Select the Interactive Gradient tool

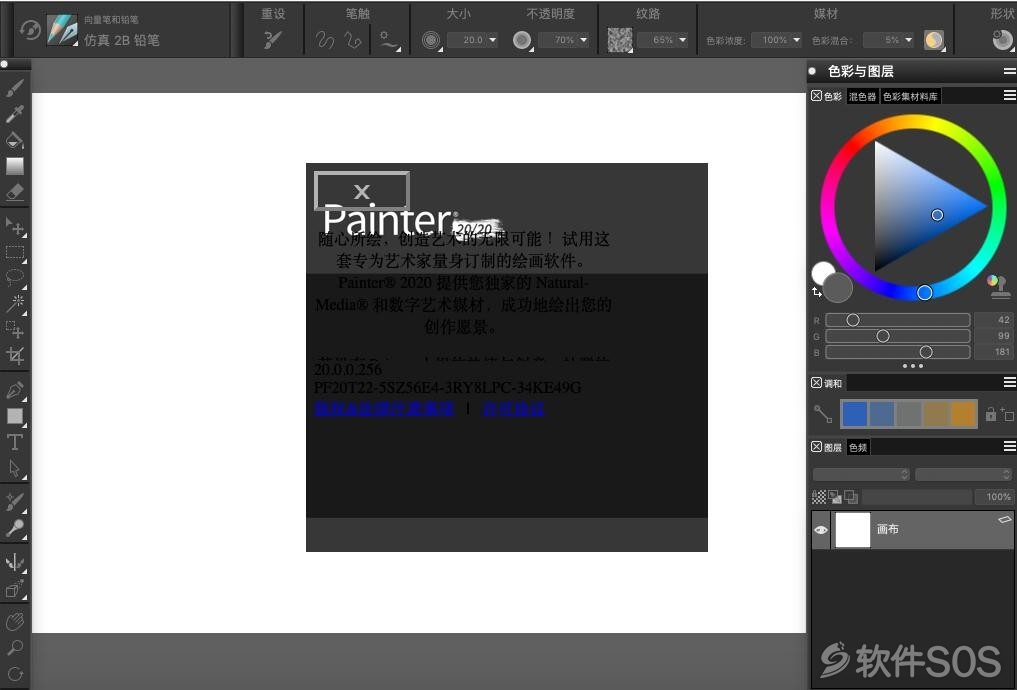pos(14,166)
